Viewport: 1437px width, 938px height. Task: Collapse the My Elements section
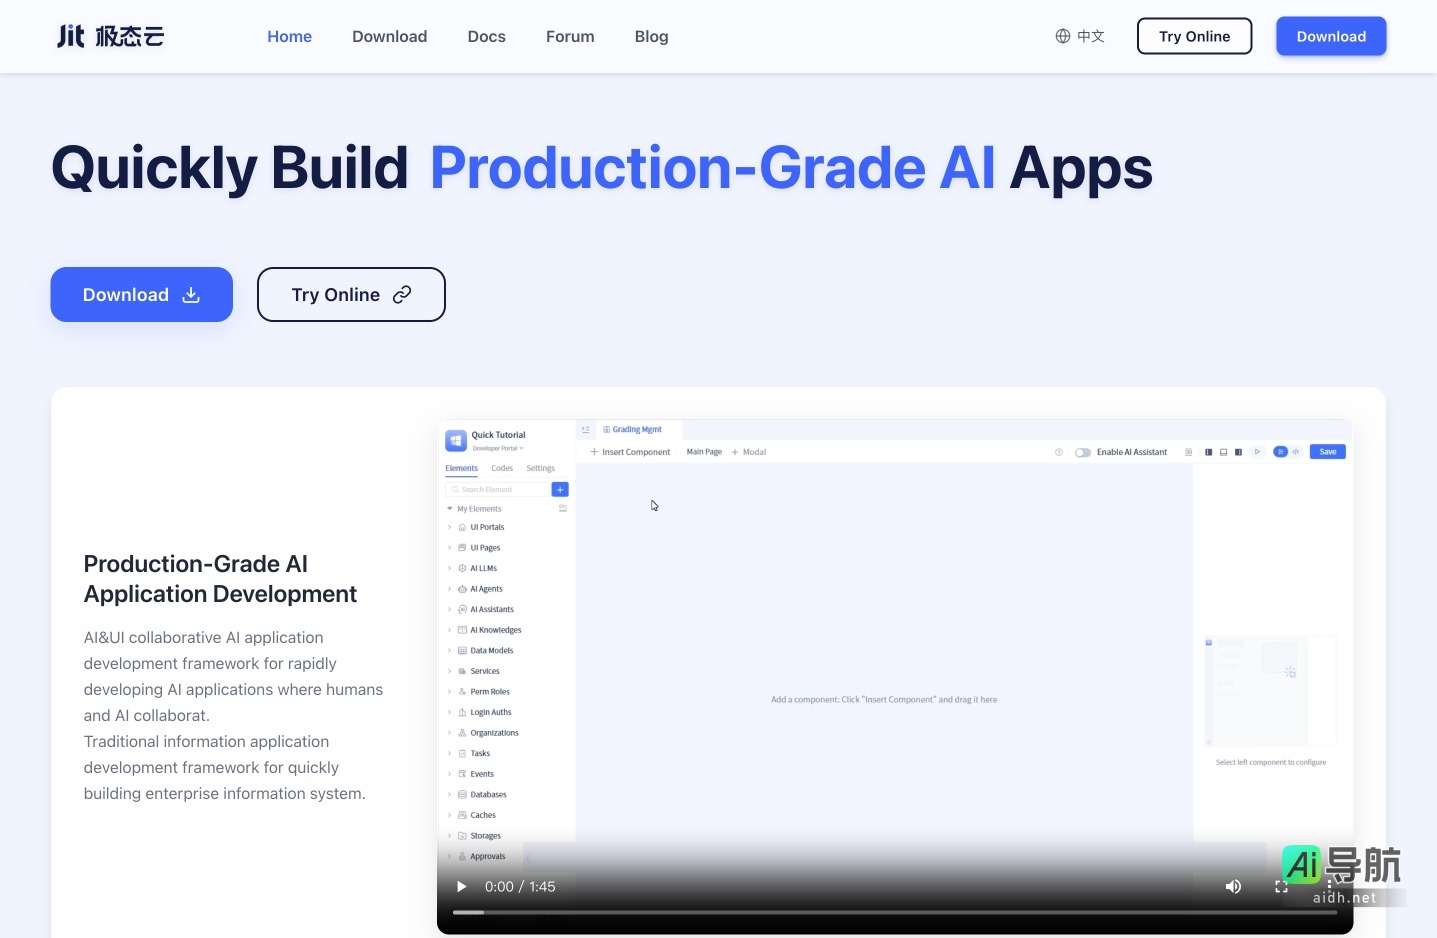pos(450,509)
